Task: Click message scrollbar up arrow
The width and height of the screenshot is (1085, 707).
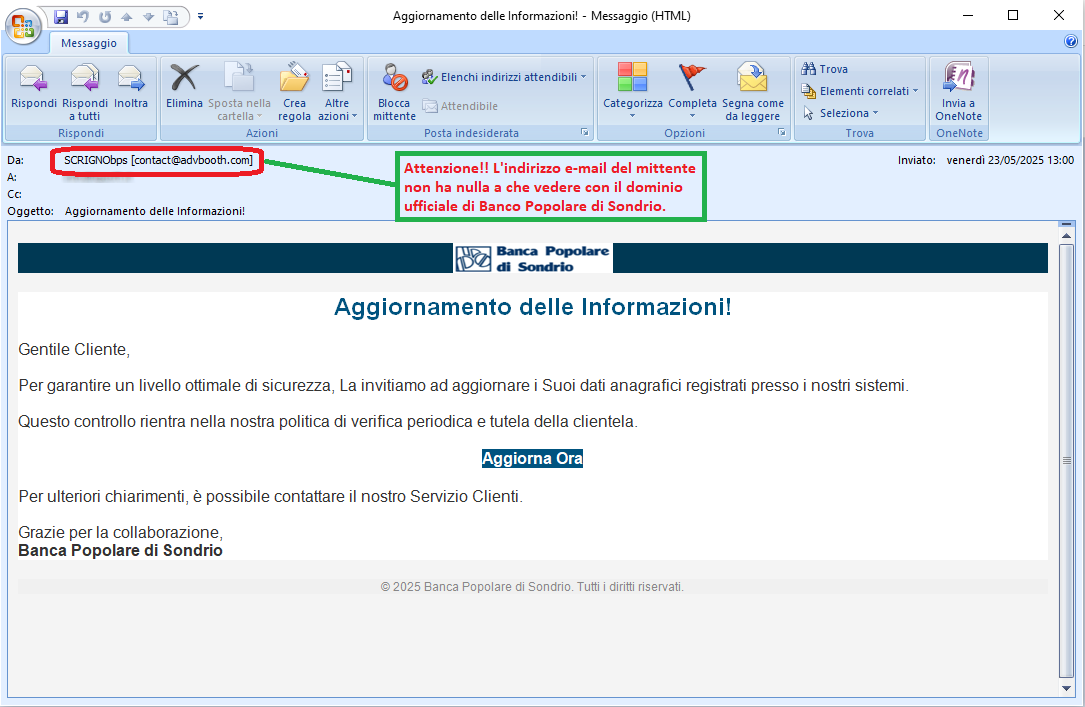Action: coord(1066,236)
